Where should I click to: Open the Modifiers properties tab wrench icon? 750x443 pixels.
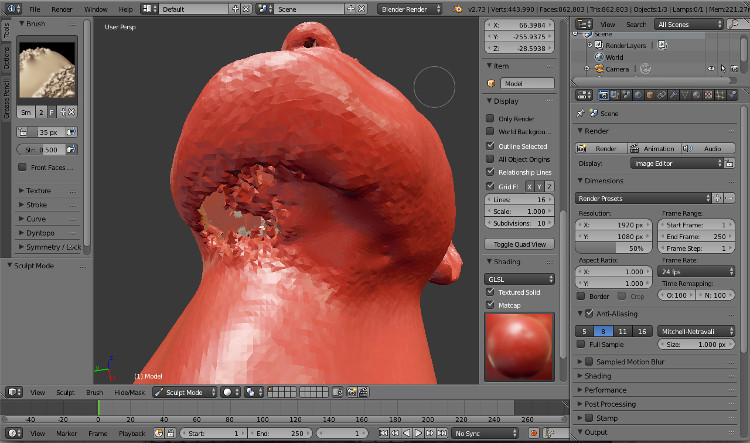pos(673,95)
